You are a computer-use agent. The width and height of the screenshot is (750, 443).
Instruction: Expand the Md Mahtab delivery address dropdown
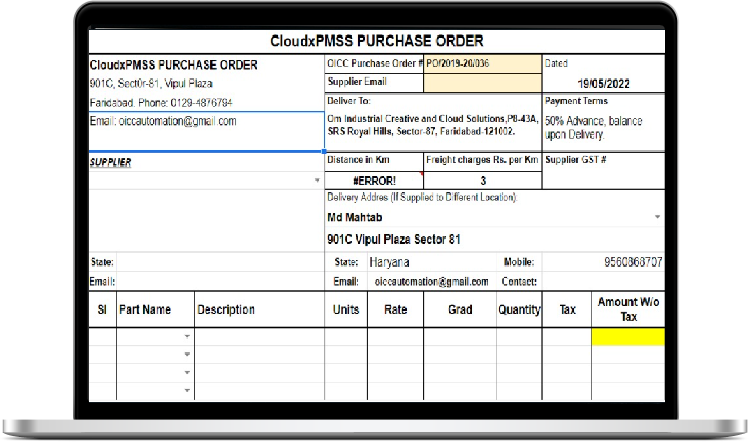657,217
